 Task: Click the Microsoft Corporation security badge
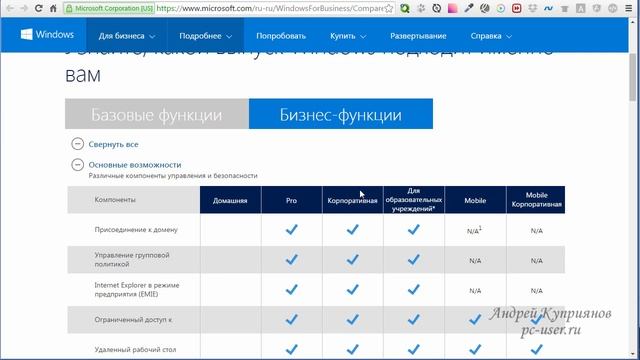click(109, 8)
